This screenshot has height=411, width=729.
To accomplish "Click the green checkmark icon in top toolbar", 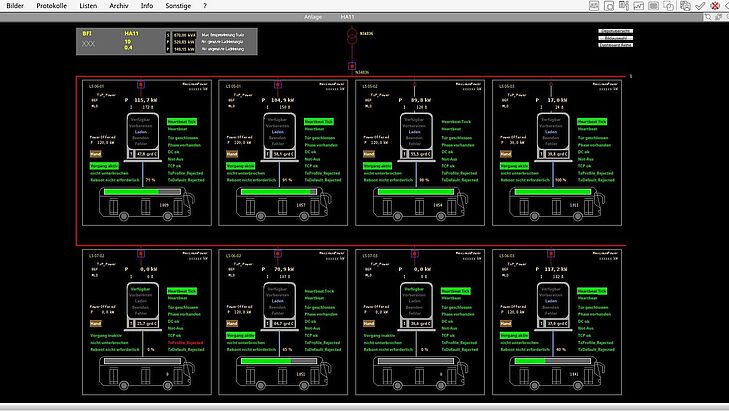I will (x=701, y=5).
